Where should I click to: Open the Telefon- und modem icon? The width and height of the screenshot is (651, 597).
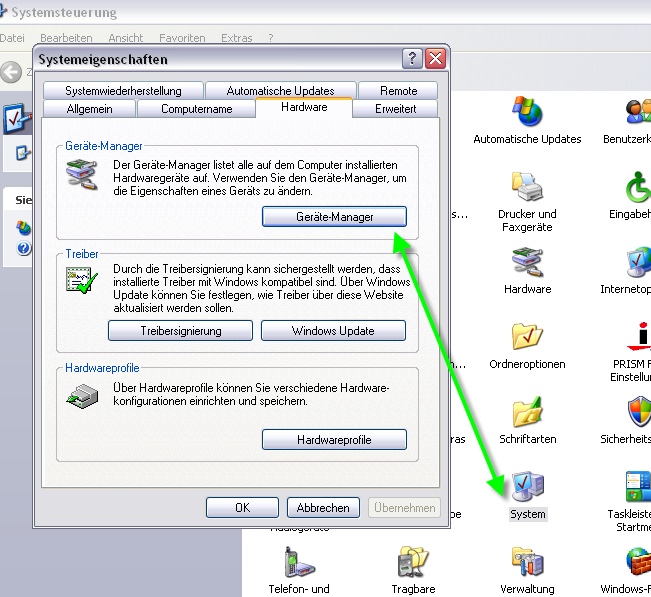click(299, 562)
